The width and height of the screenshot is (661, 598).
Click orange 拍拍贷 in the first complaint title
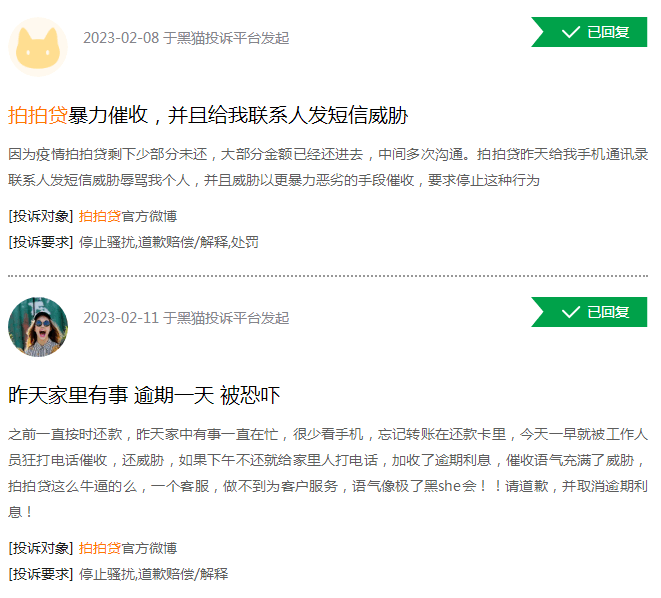(38, 115)
